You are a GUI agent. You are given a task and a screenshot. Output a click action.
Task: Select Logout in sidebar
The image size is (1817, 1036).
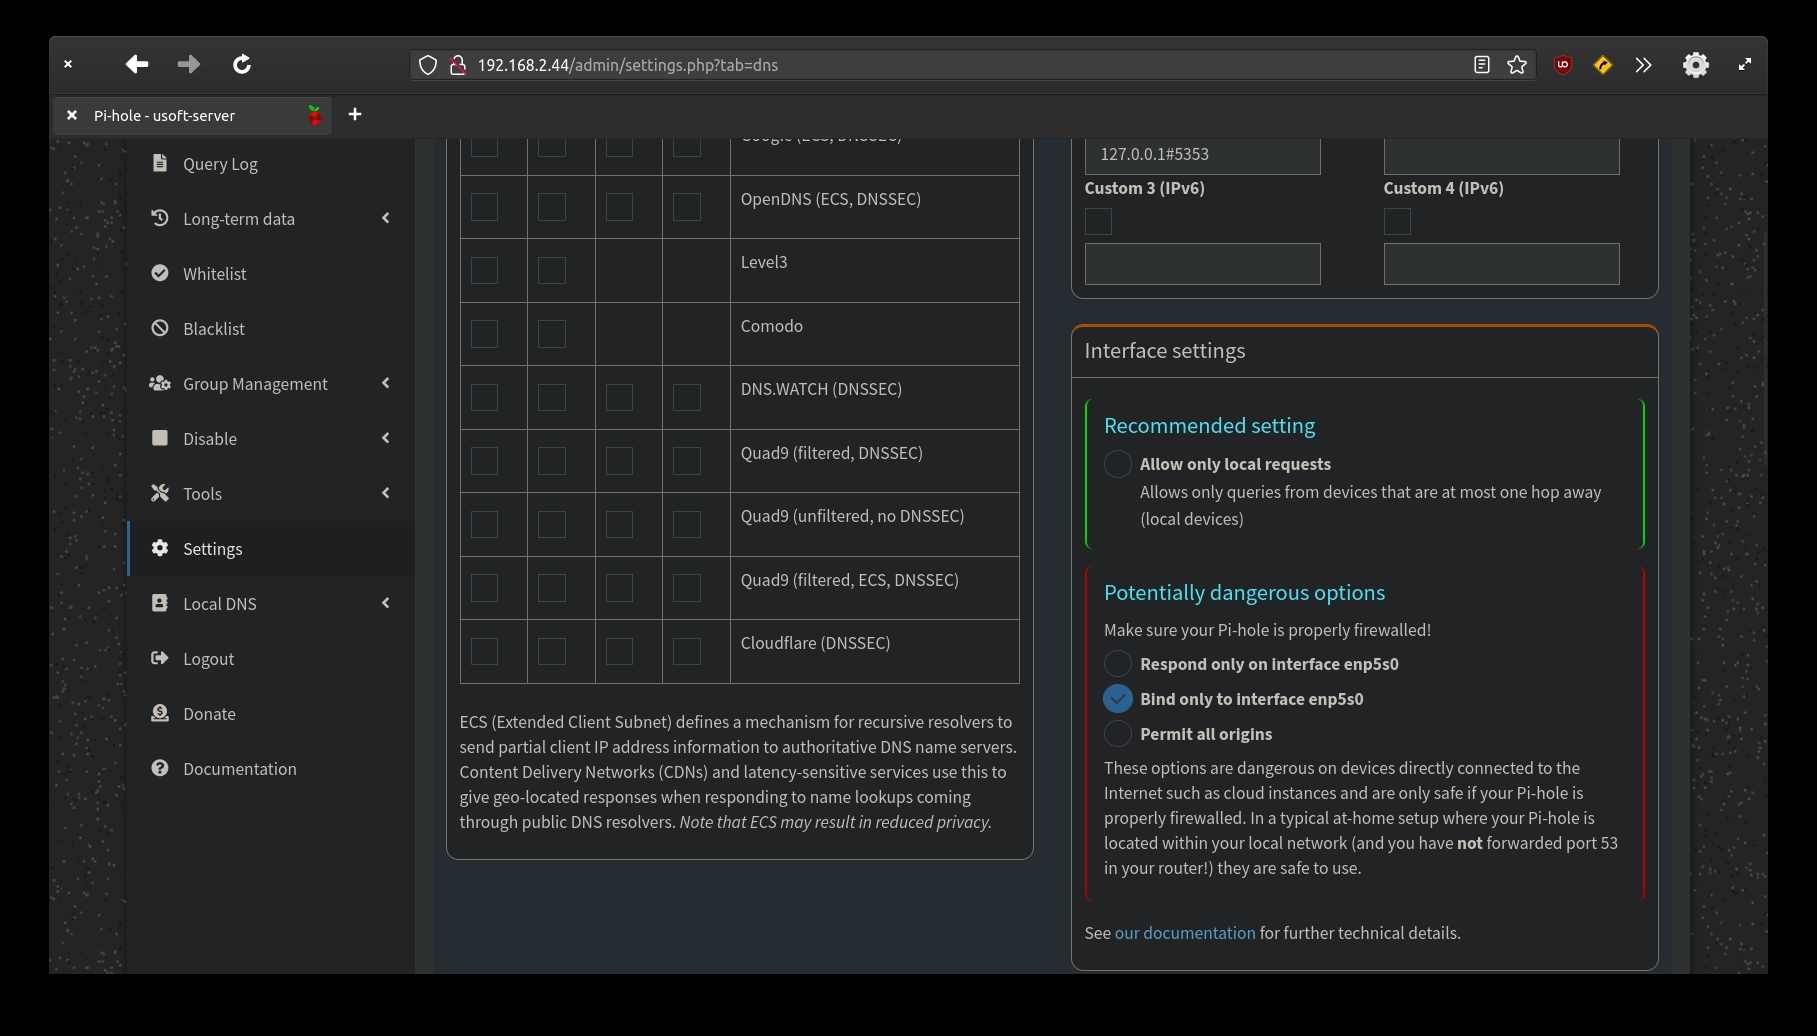click(271, 658)
